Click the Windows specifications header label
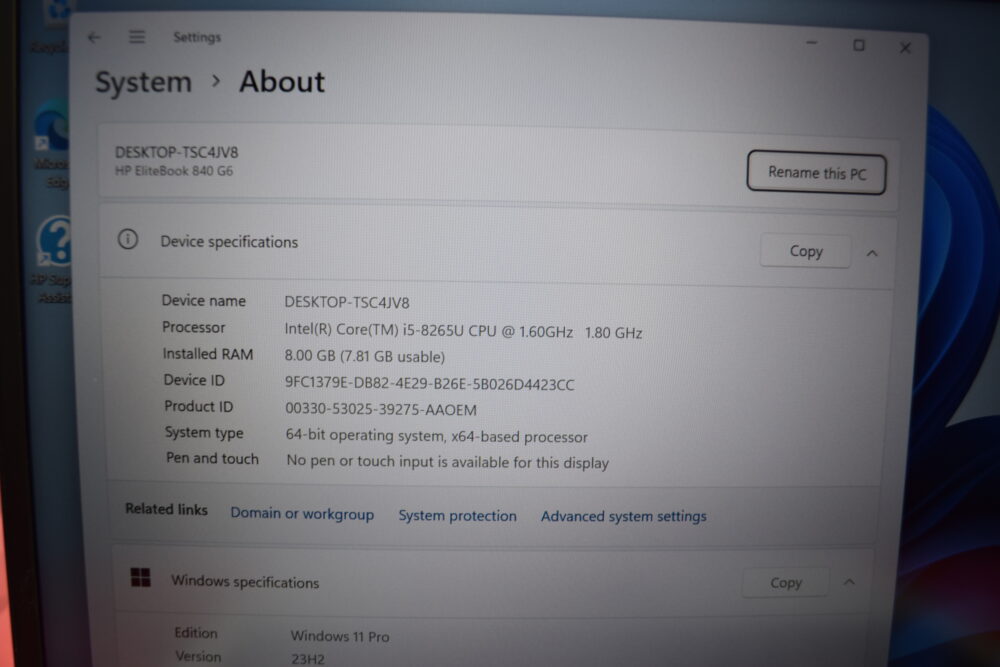This screenshot has width=1000, height=667. 245,582
